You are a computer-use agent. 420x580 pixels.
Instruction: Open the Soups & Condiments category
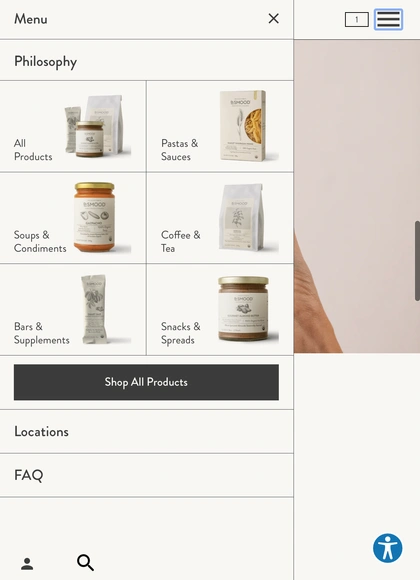[x=73, y=218]
